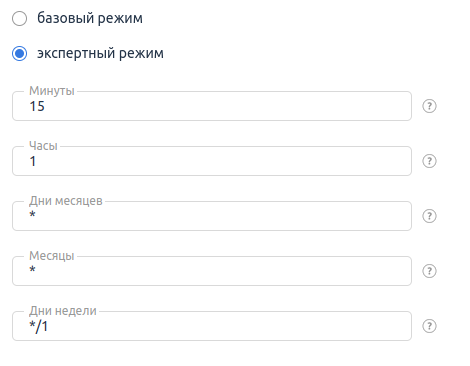This screenshot has height=366, width=470.
Task: Click the Дни недели floating field label
Action: point(63,311)
